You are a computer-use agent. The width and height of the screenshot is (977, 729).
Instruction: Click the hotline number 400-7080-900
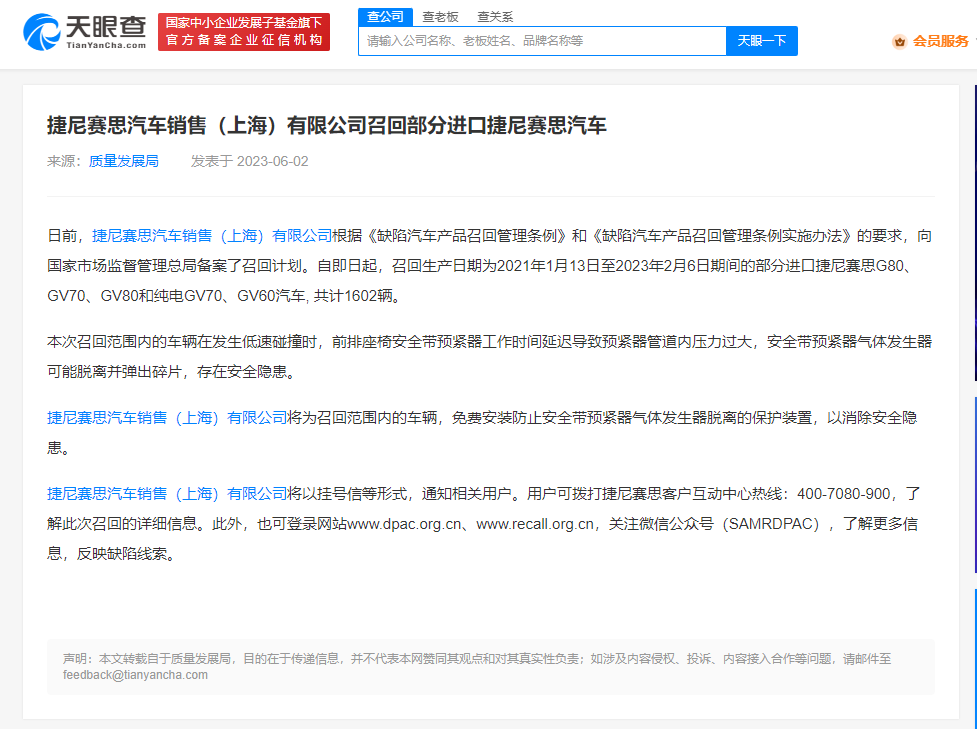(x=844, y=494)
